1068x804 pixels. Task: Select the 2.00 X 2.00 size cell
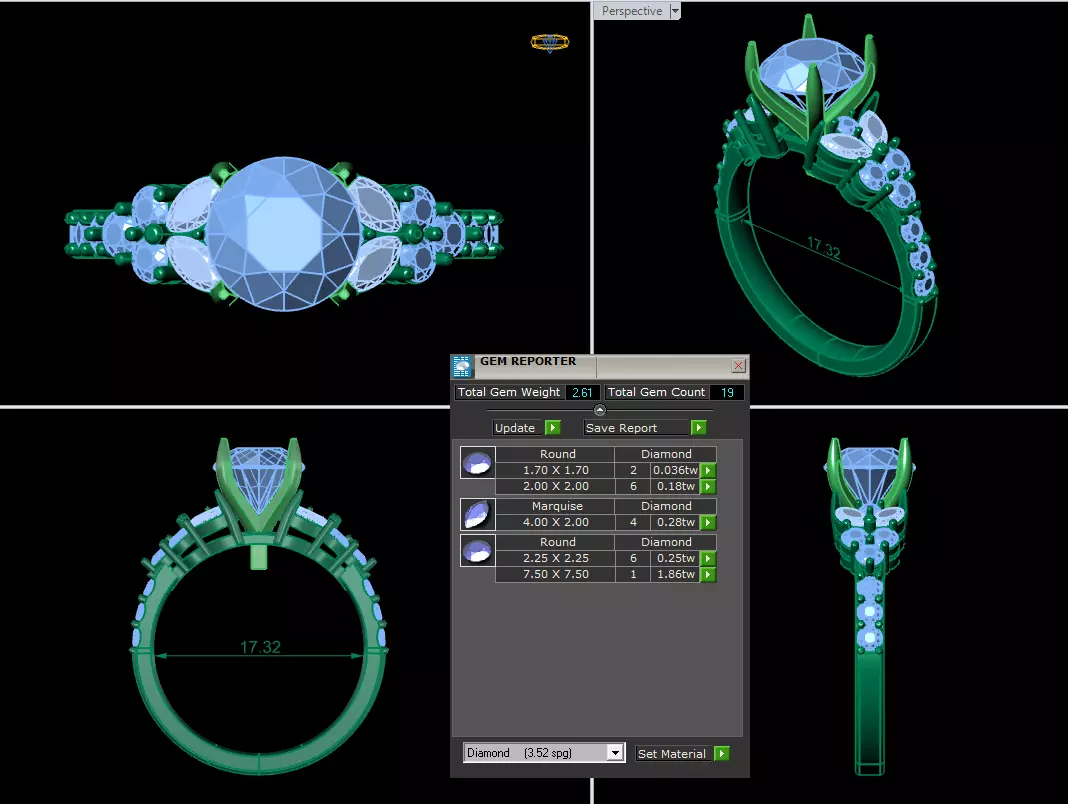[556, 486]
